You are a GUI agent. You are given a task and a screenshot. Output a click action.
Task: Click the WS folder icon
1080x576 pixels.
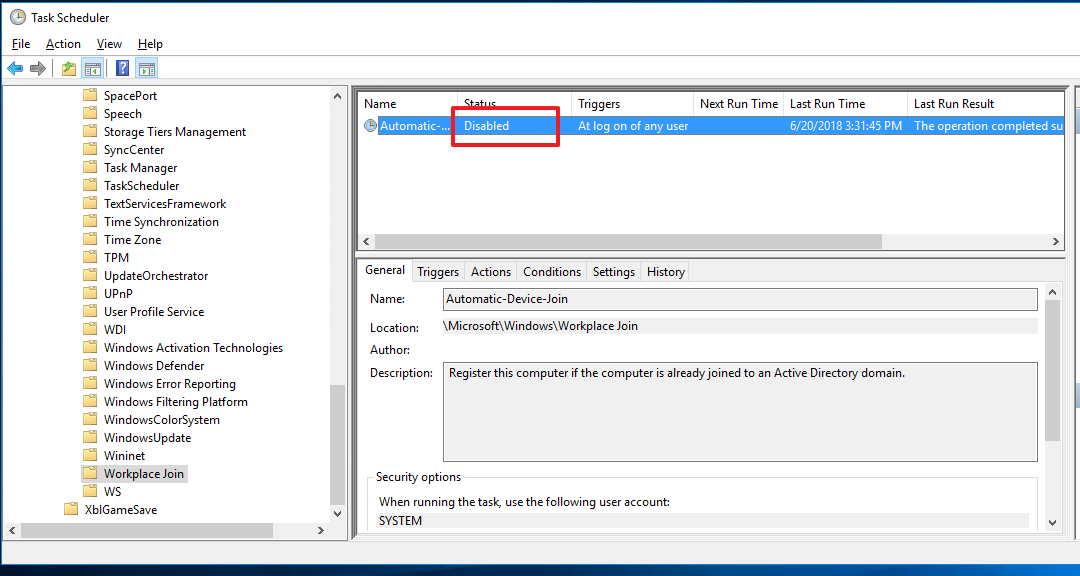coord(90,491)
